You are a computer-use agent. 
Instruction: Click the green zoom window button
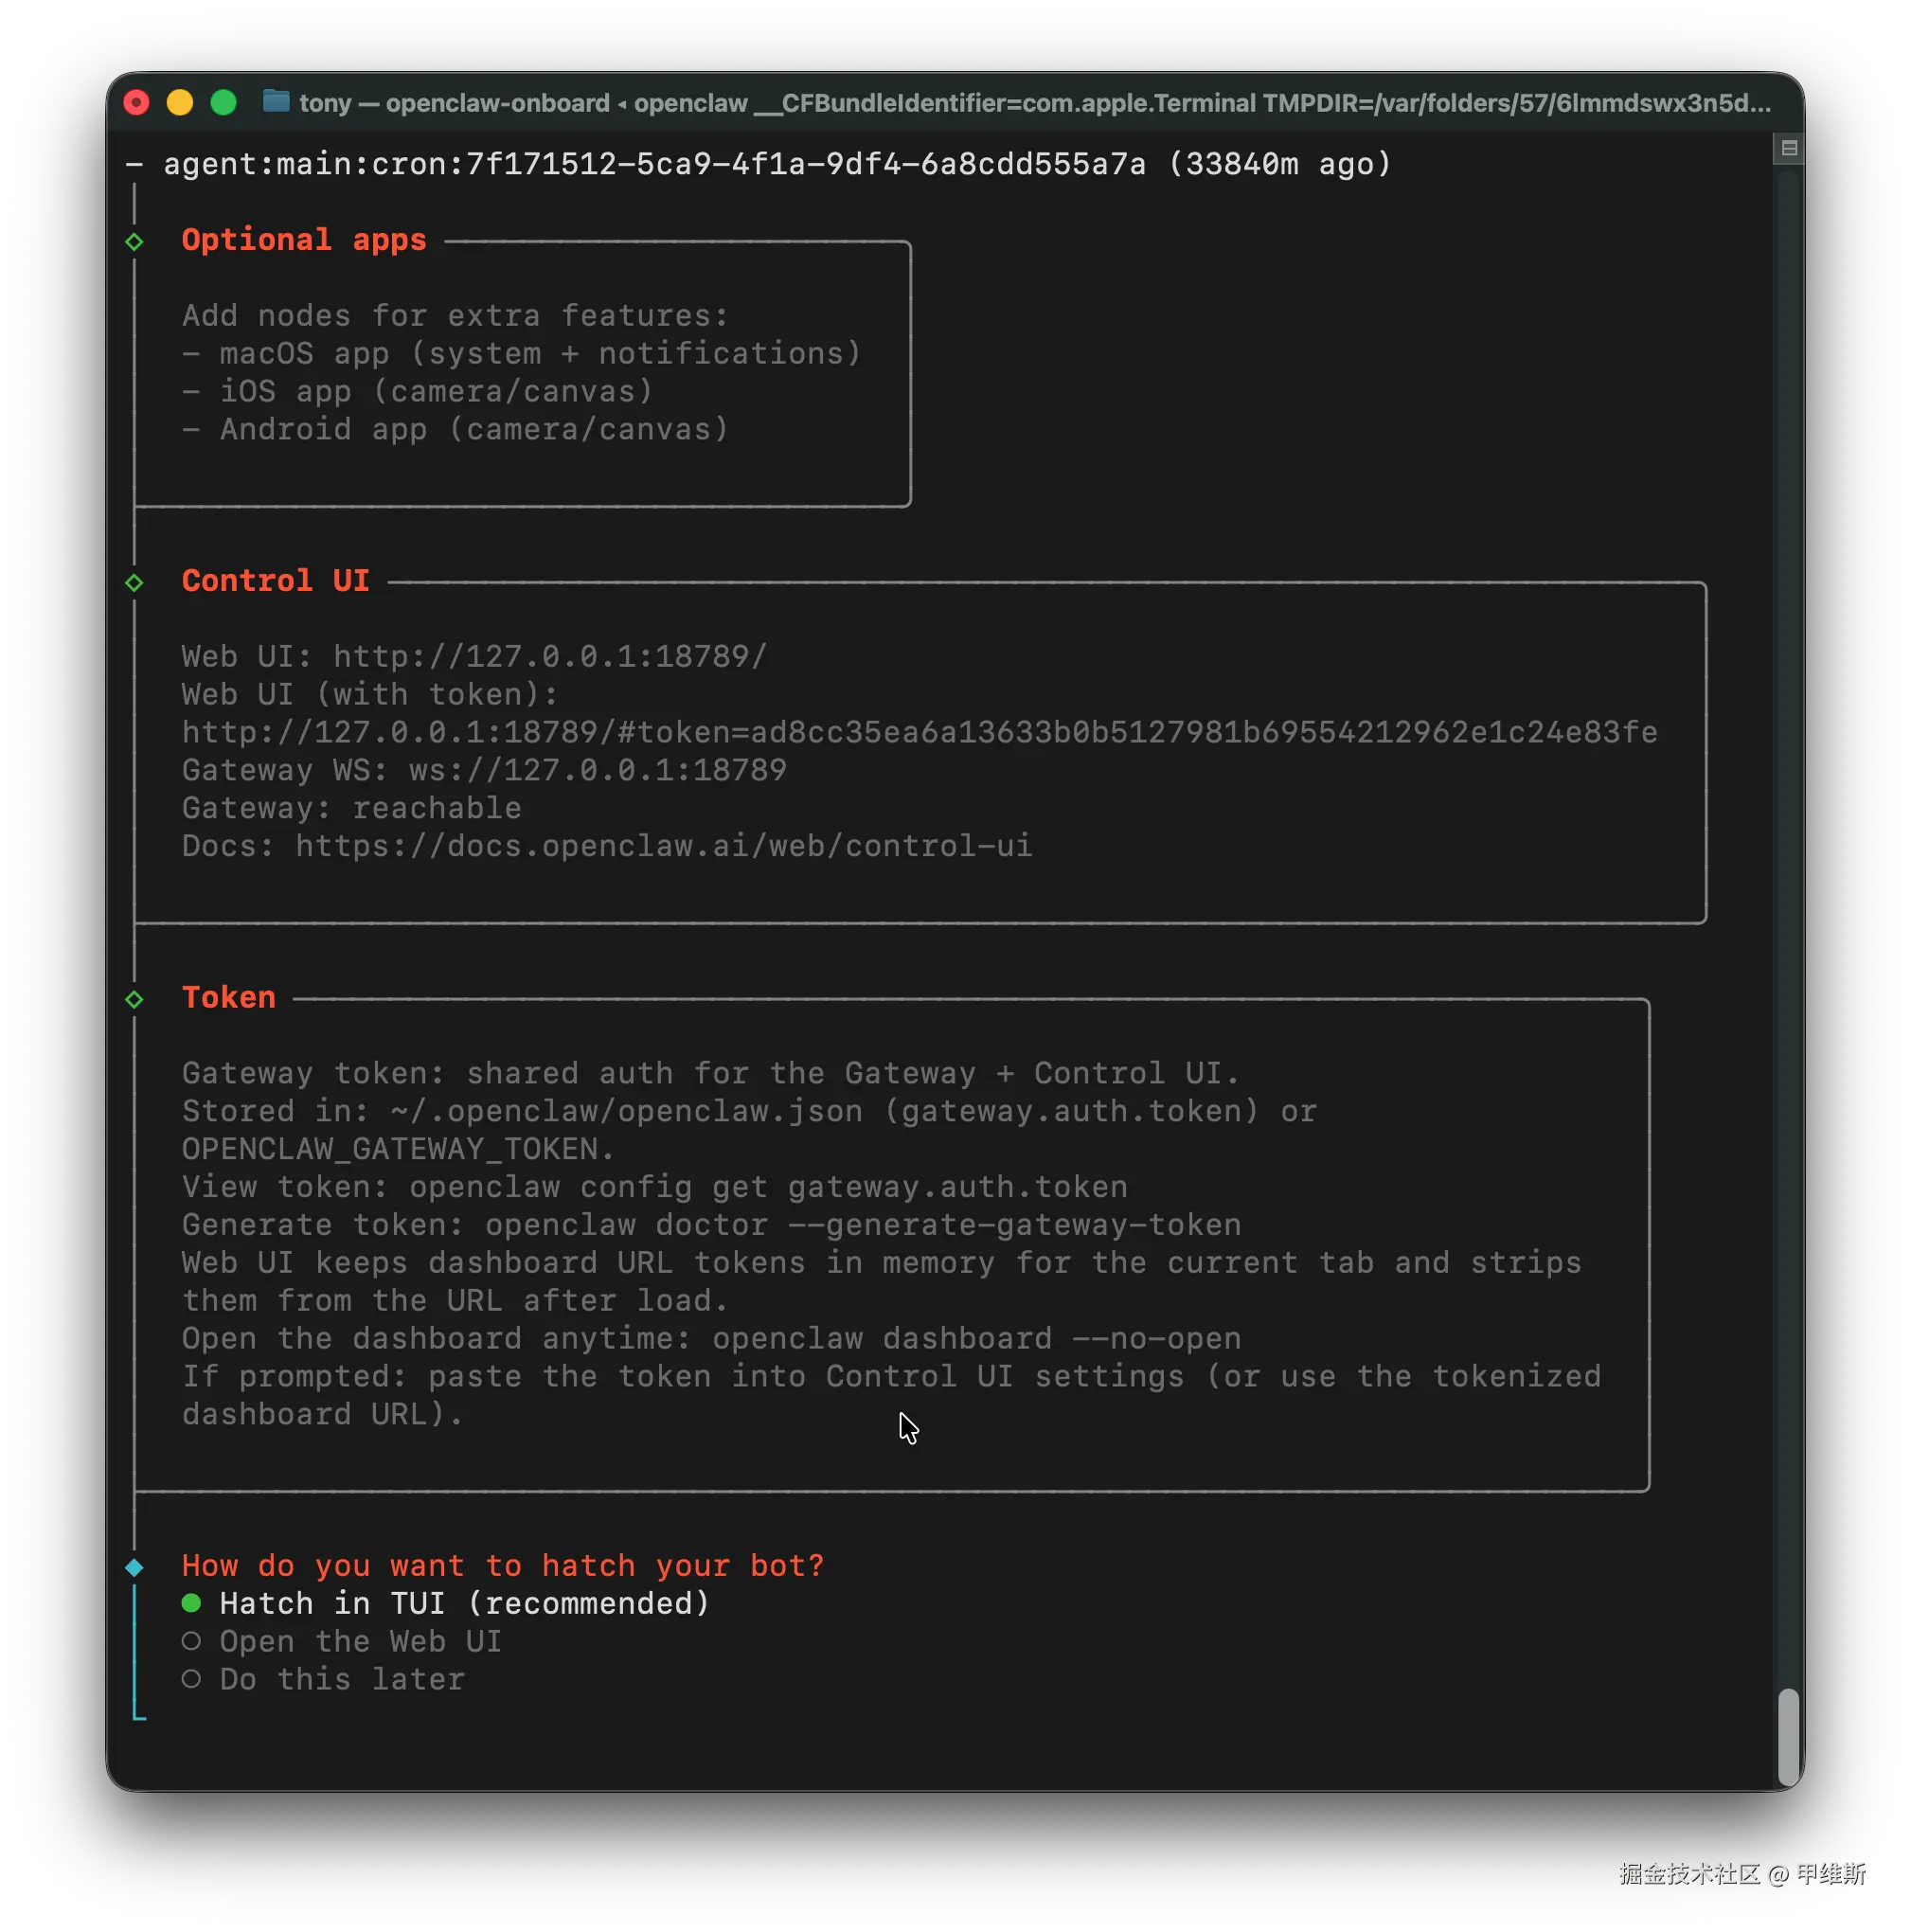224,103
